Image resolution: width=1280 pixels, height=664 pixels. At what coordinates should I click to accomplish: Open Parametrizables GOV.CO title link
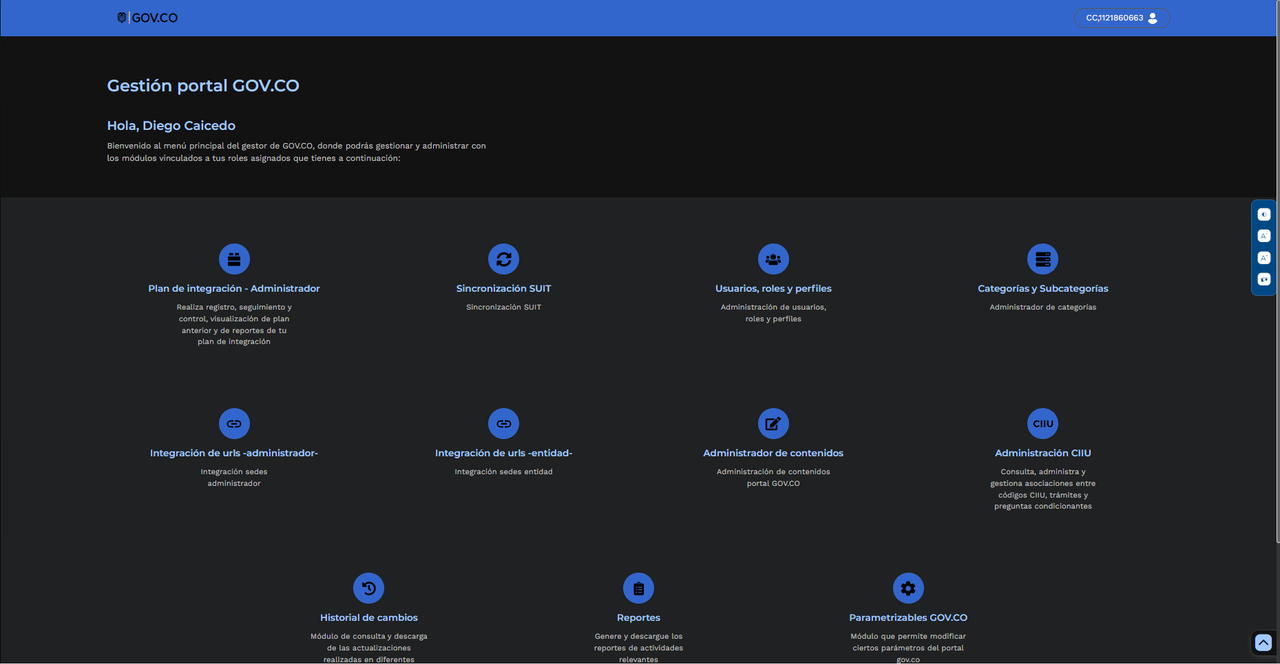908,617
